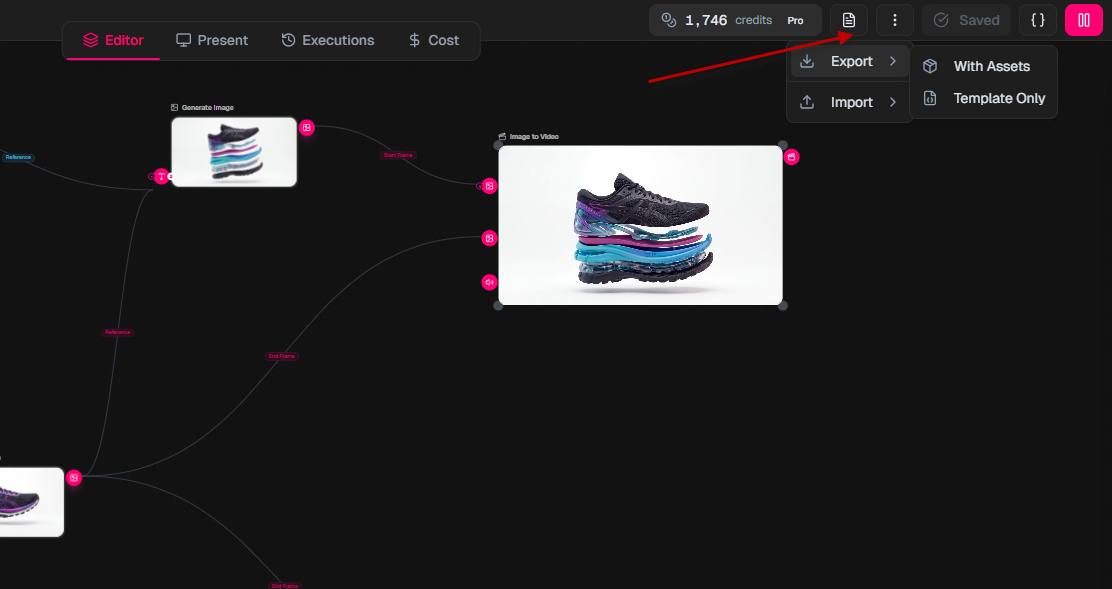Viewport: 1112px width, 589px height.
Task: Open the Executions tab
Action: coord(327,40)
